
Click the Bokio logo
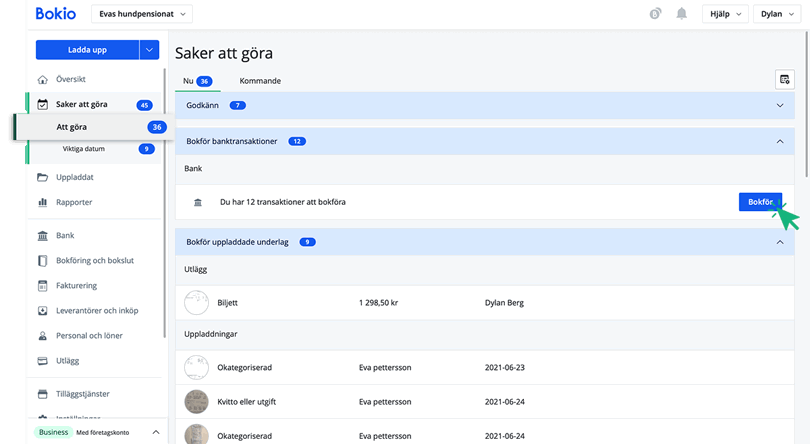pos(55,14)
